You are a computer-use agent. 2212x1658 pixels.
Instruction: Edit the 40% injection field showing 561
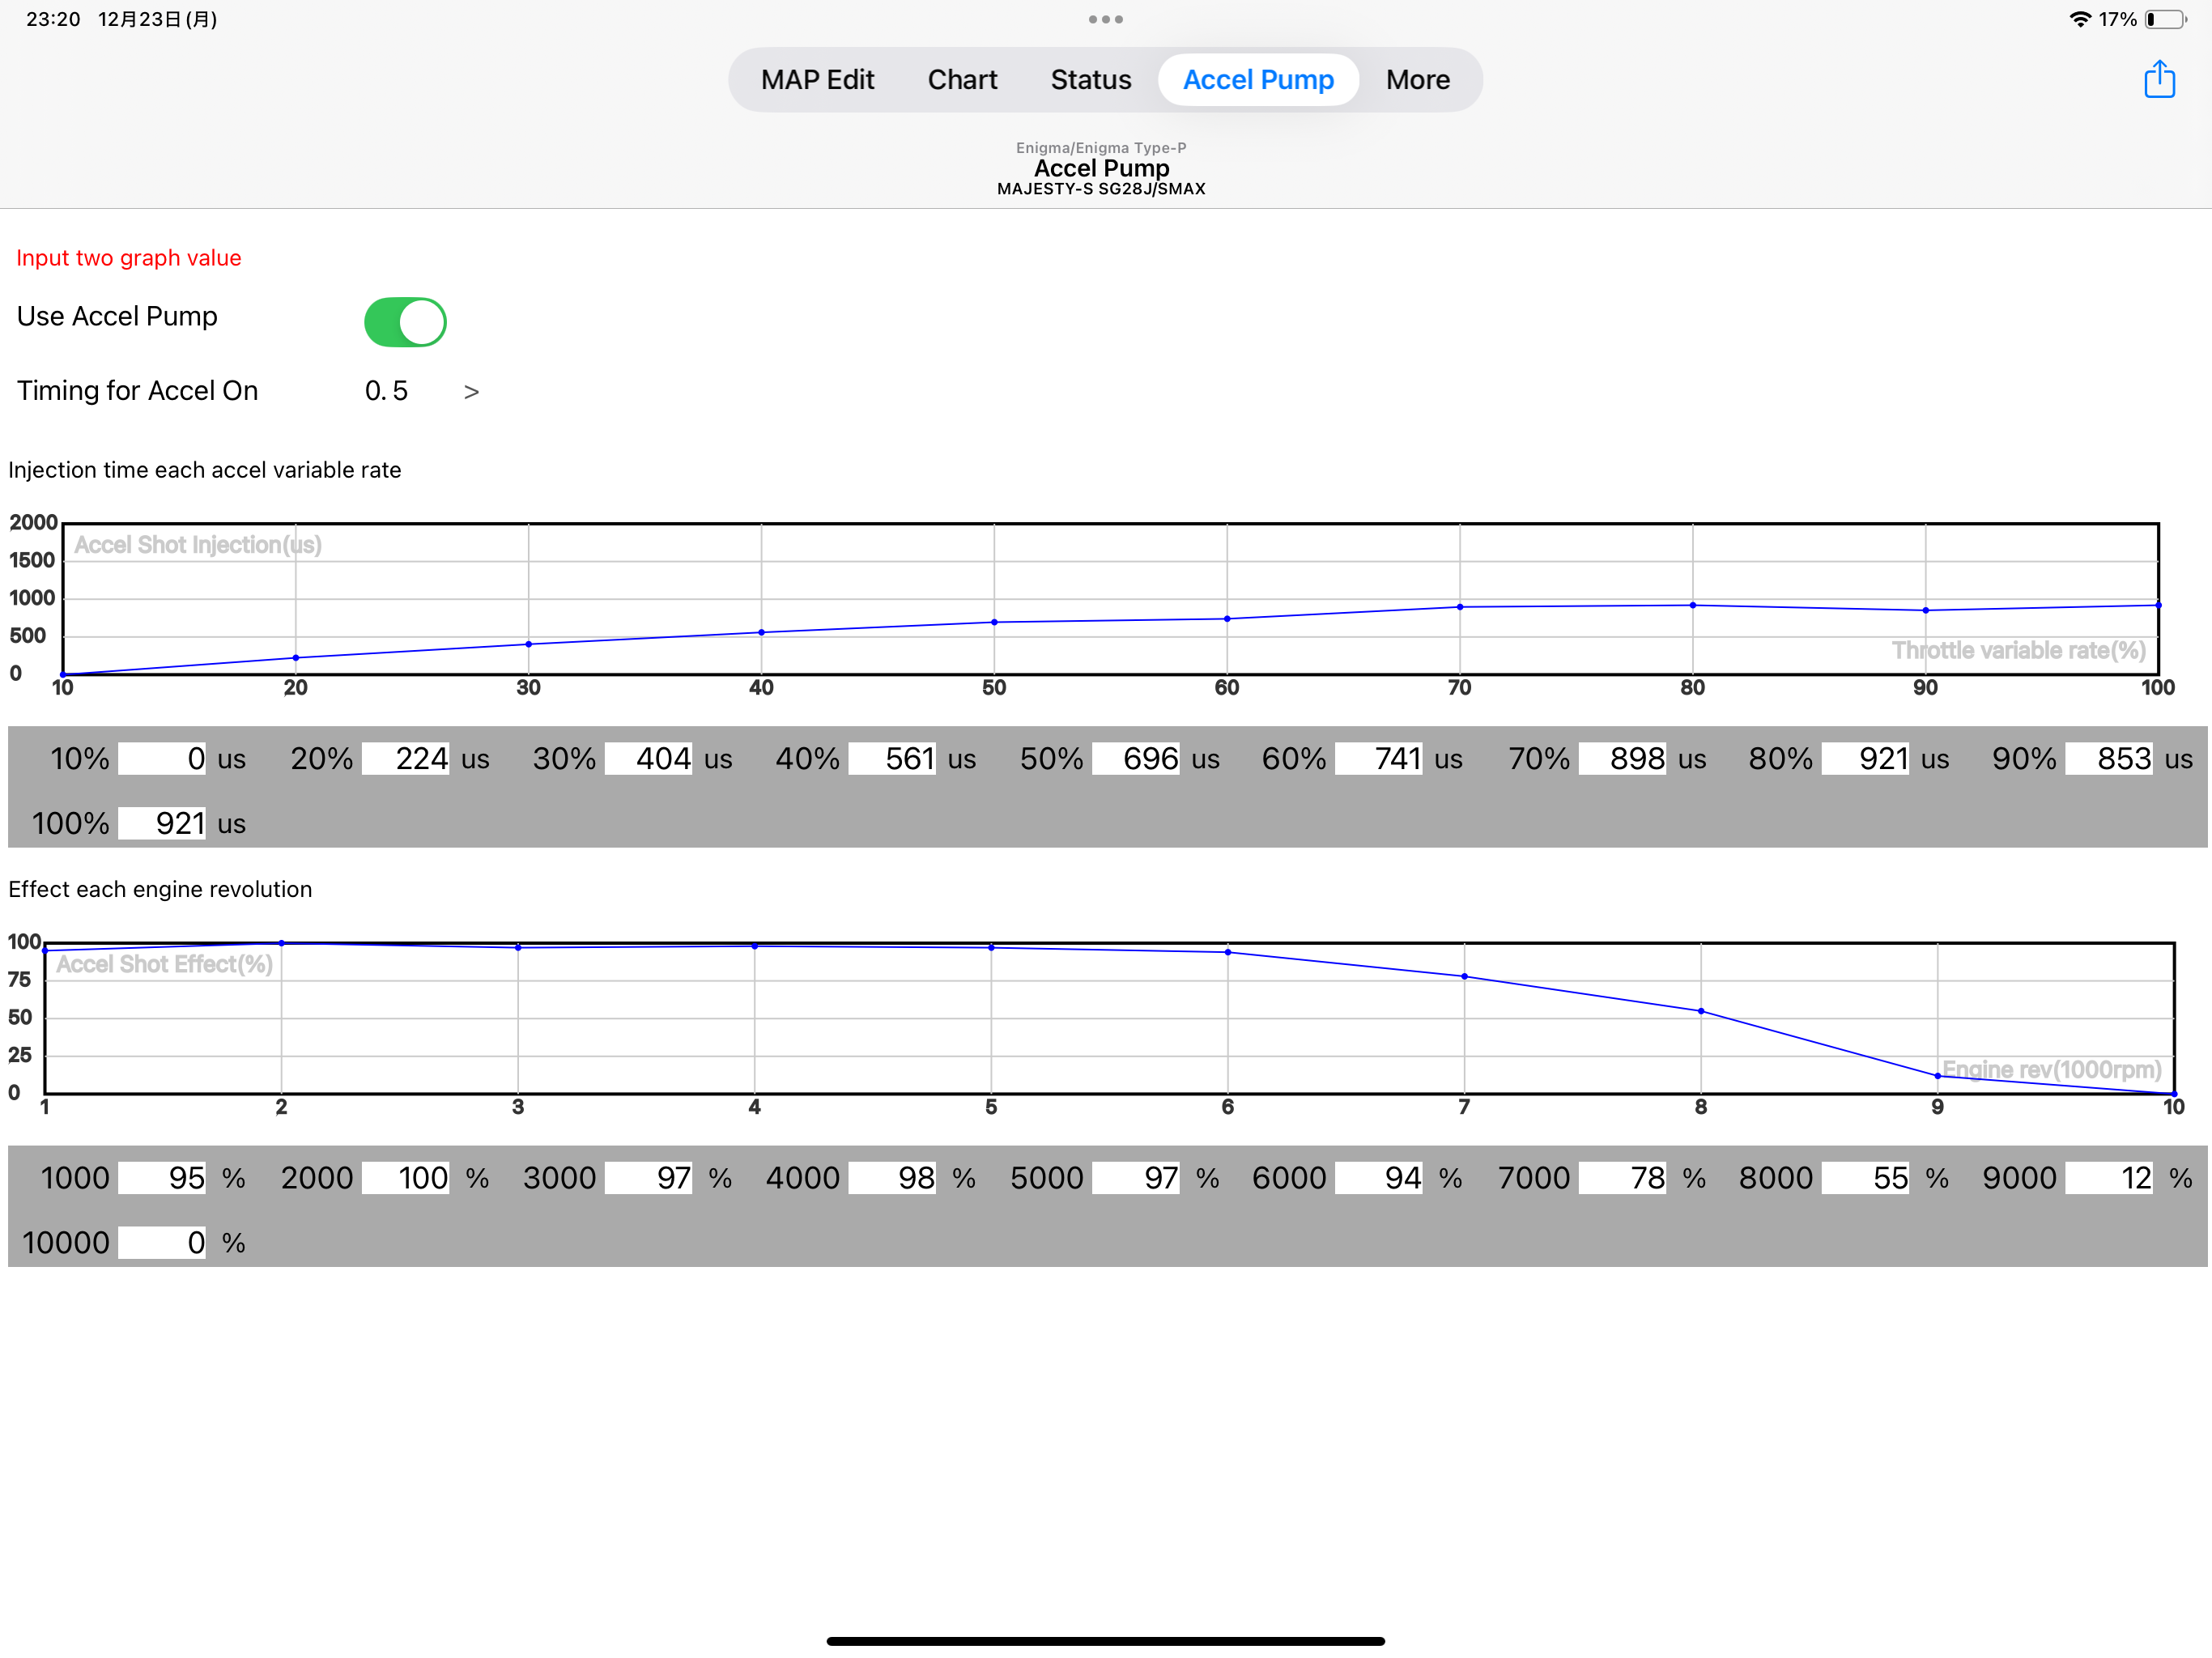pyautogui.click(x=892, y=758)
